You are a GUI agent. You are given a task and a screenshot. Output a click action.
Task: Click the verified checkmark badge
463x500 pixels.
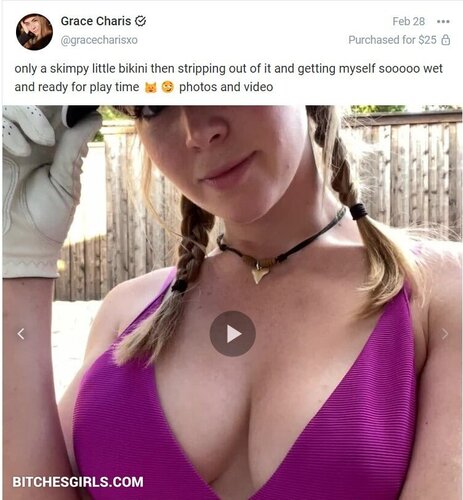(x=140, y=21)
